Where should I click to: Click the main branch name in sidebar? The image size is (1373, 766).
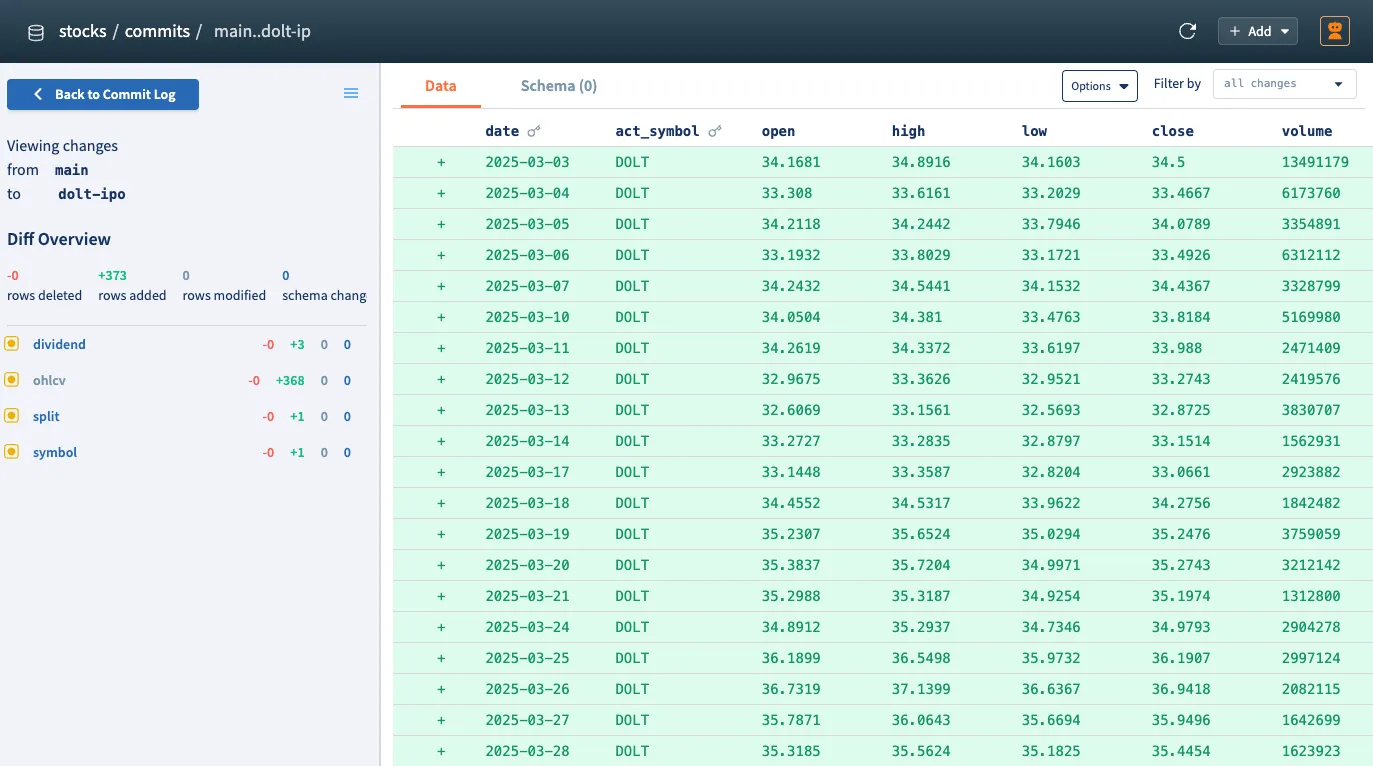coord(72,170)
